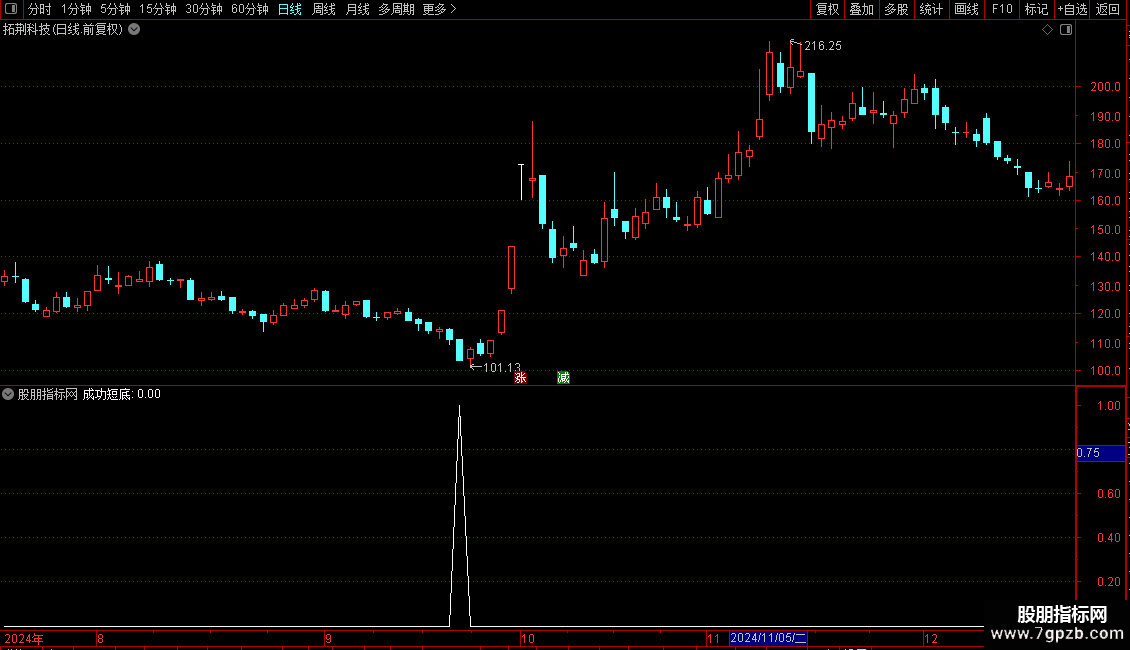This screenshot has height=650, width=1130.
Task: Click month 9 on the time axis
Action: (328, 639)
